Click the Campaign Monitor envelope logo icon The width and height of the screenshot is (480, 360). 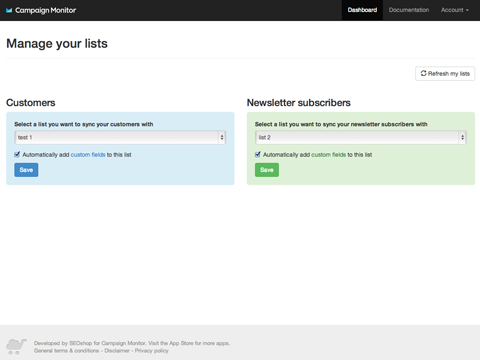(x=9, y=10)
